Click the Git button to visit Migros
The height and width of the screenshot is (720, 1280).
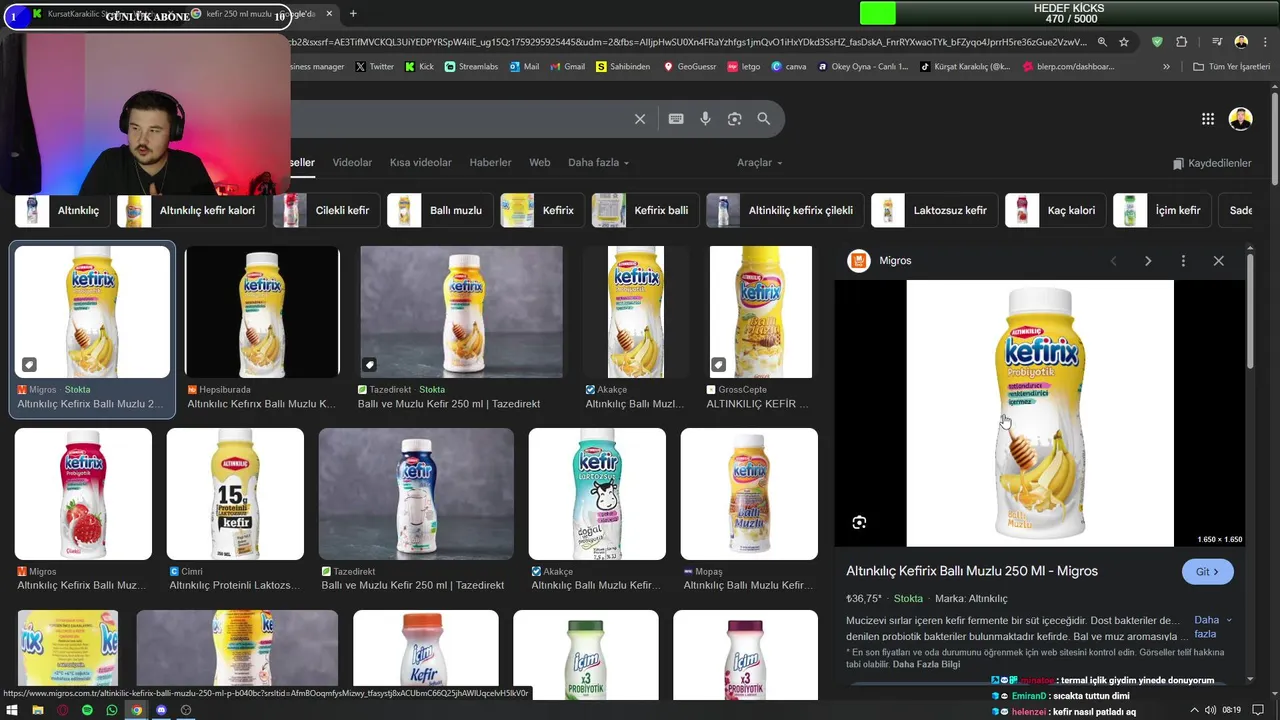click(x=1207, y=572)
